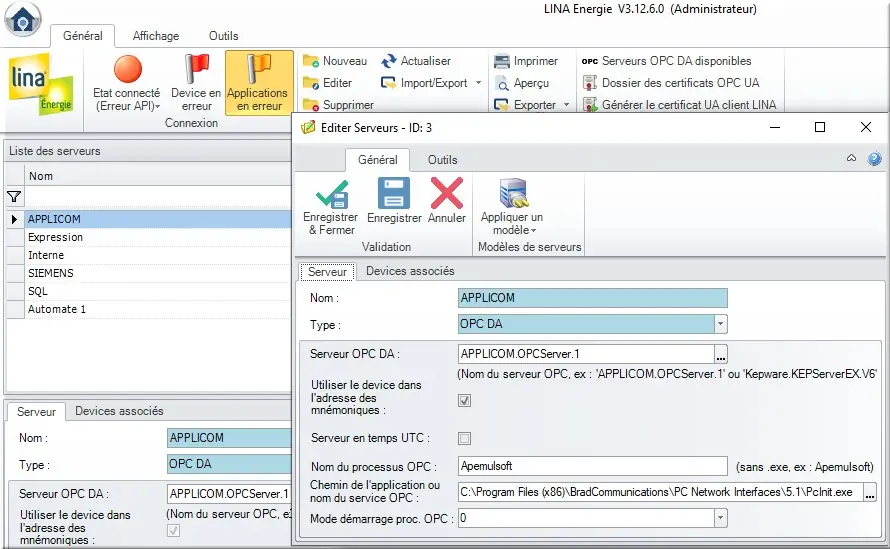Click Supprimer in main ribbon
The width and height of the screenshot is (890, 549).
(338, 105)
